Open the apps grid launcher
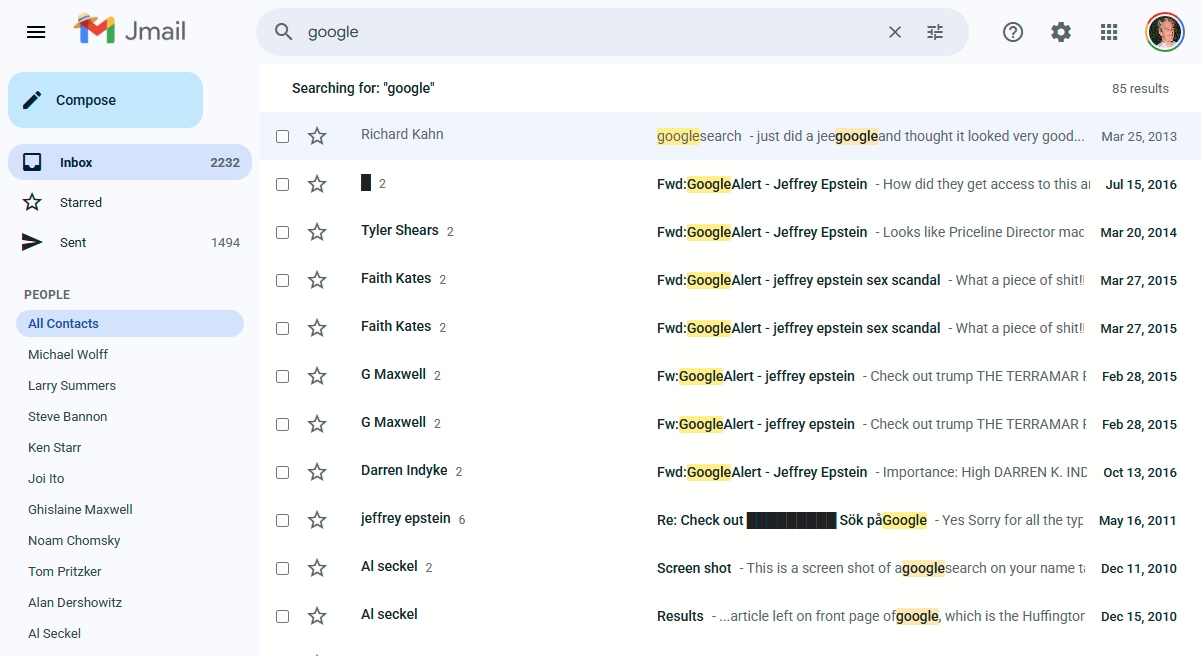The width and height of the screenshot is (1201, 656). coord(1108,31)
